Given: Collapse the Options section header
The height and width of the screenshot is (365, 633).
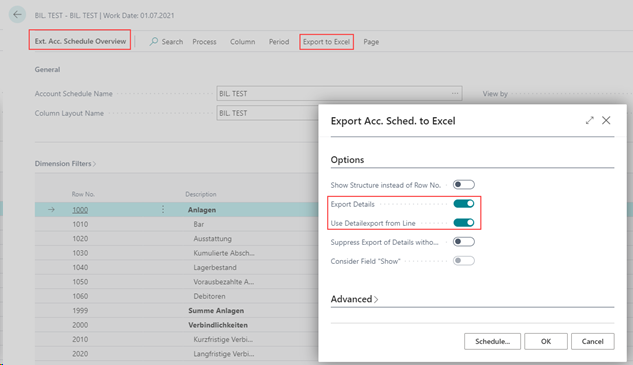Looking at the screenshot, I should [x=347, y=159].
